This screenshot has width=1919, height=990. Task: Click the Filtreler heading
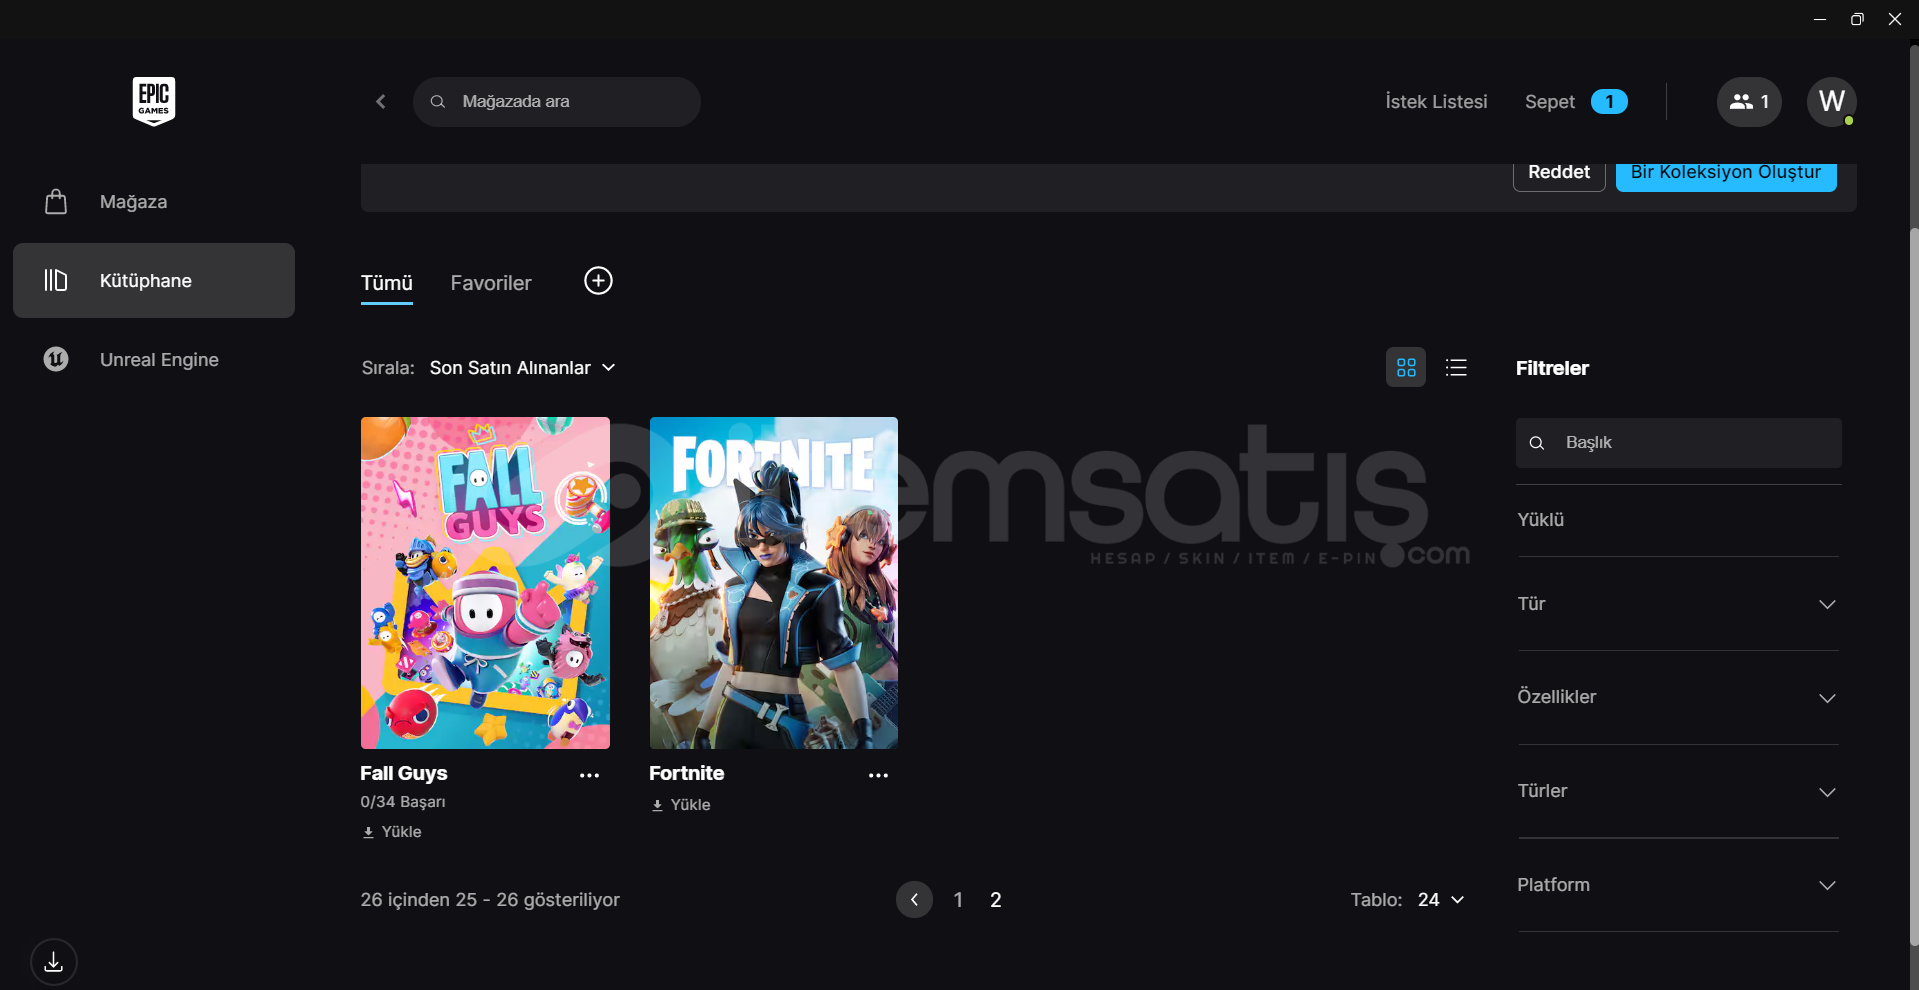pos(1552,368)
